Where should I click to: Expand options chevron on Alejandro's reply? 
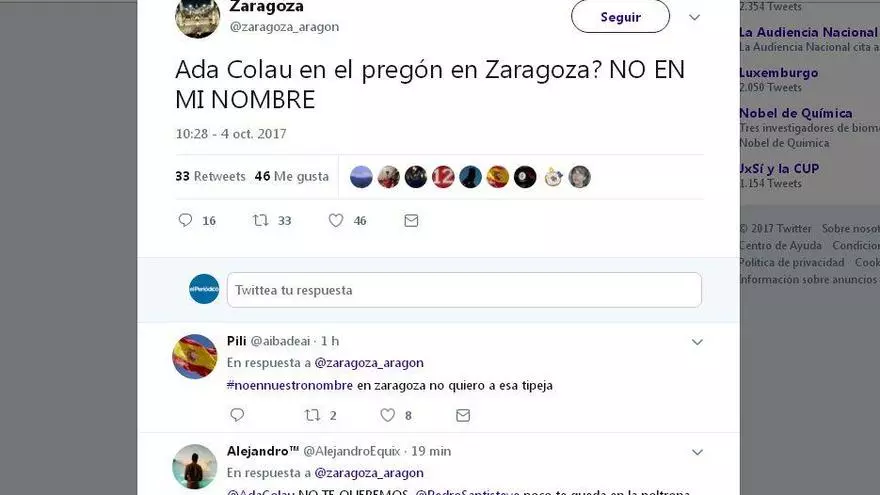click(697, 452)
